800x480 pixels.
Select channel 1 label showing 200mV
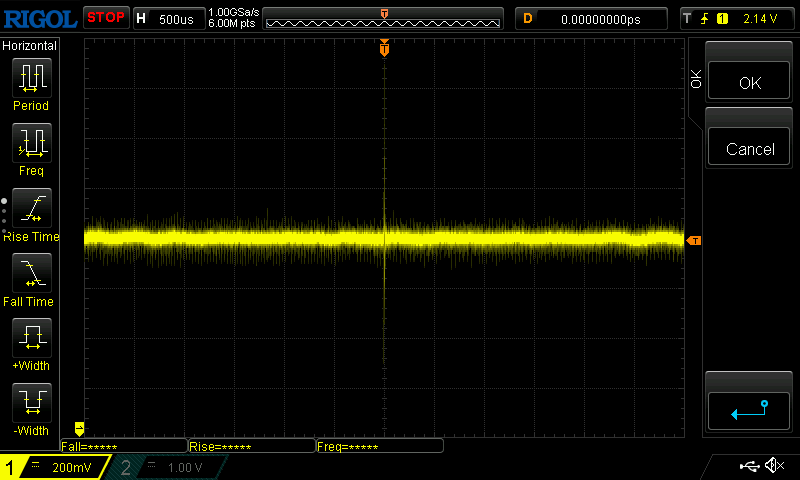point(55,467)
